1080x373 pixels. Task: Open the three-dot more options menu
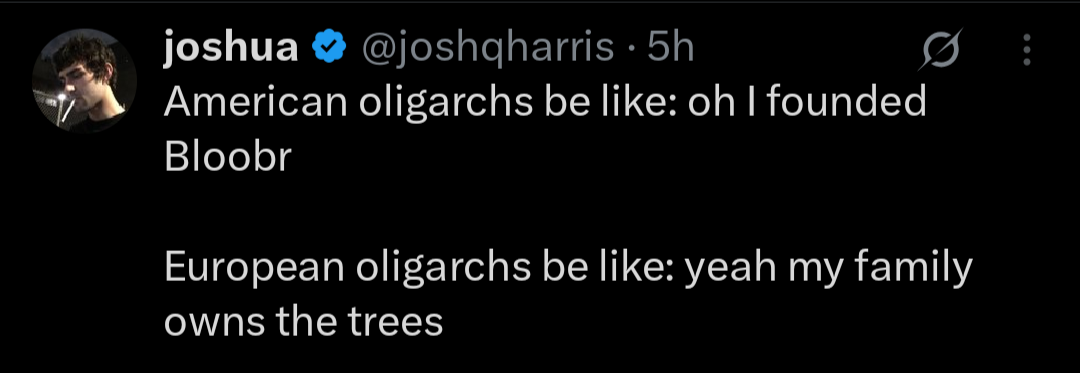[x=1027, y=50]
